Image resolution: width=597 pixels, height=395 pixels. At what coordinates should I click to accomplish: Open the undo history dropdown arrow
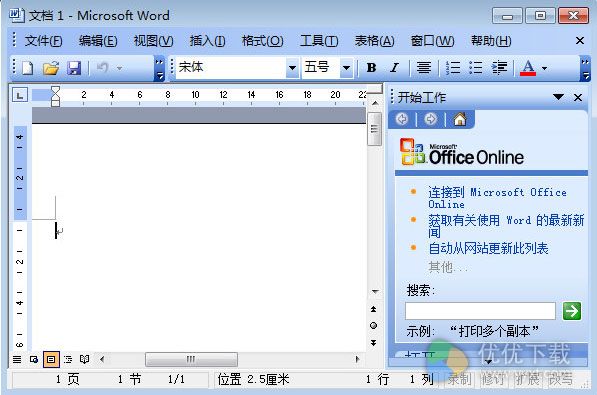click(x=119, y=69)
